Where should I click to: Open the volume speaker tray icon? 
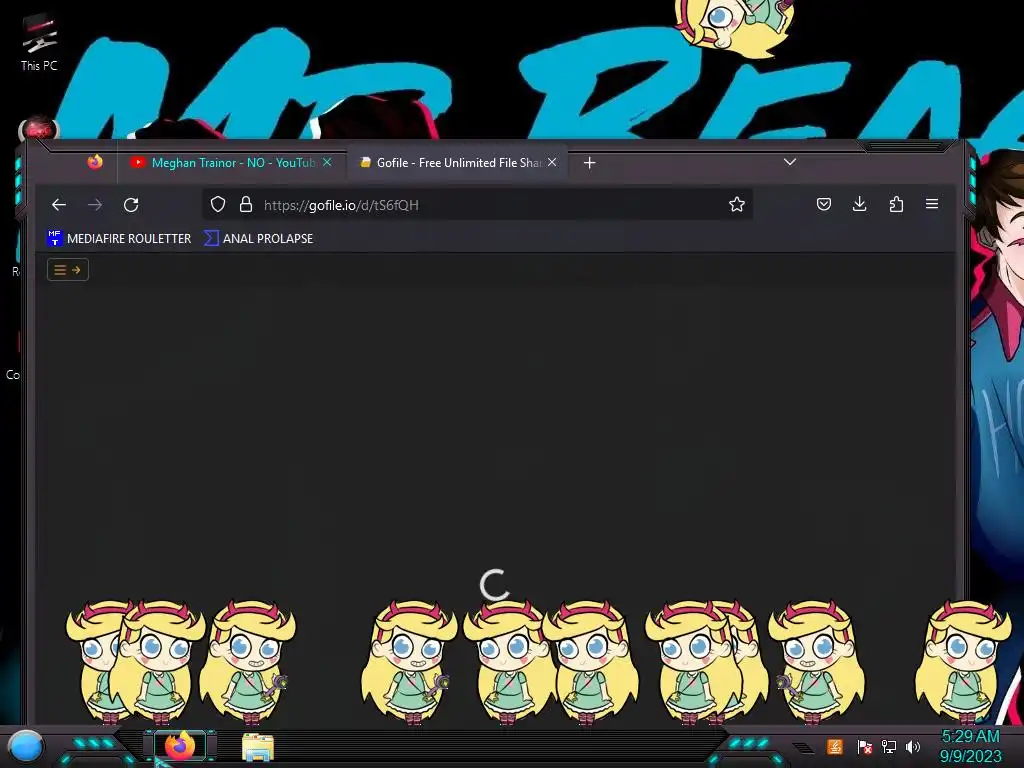pos(913,746)
